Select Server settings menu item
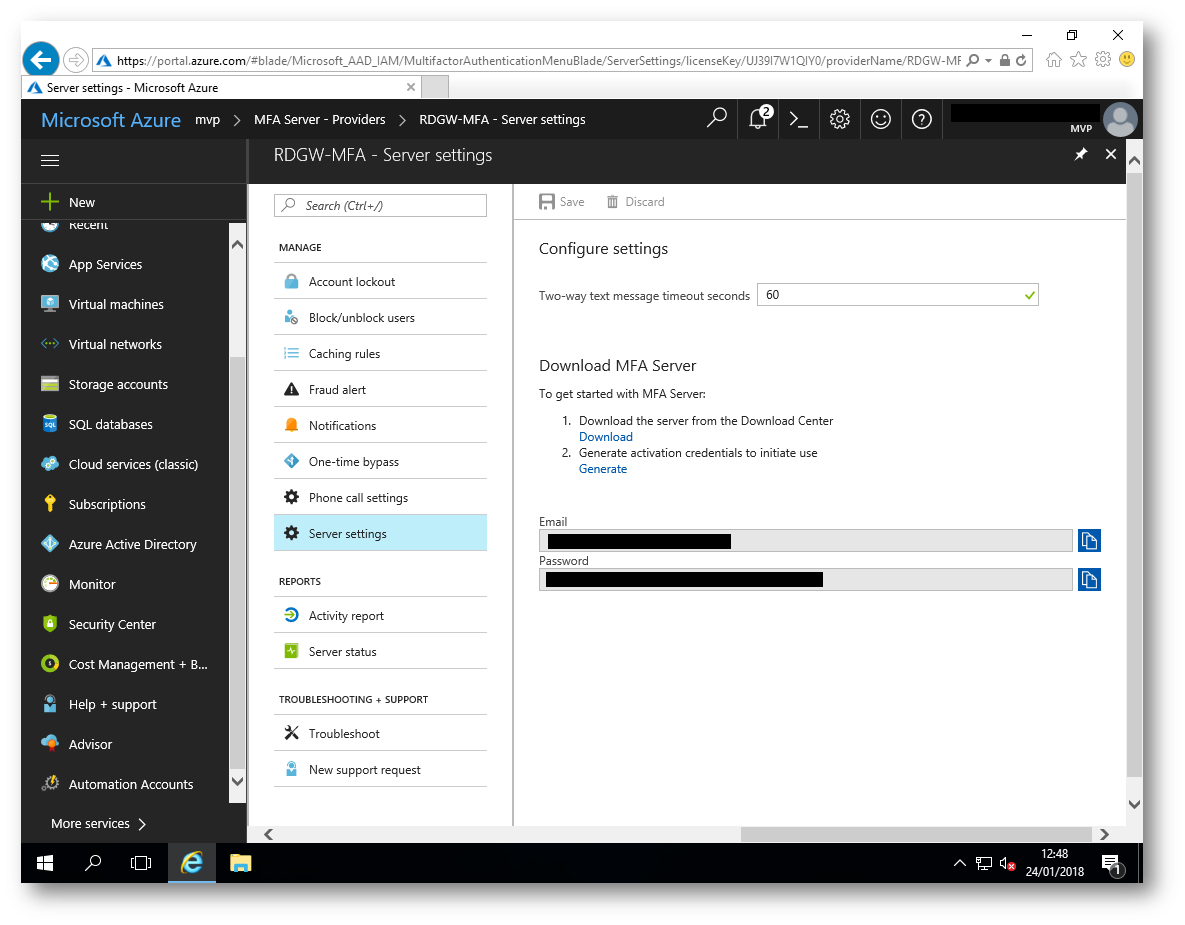Image resolution: width=1185 pixels, height=925 pixels. click(380, 534)
